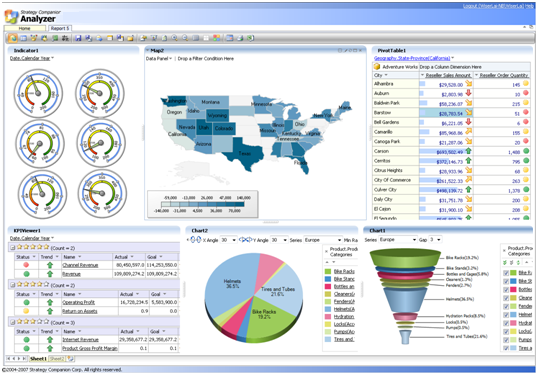This screenshot has height=375, width=538.
Task: Sort by Reseller Sales Amount column header
Action: point(448,75)
